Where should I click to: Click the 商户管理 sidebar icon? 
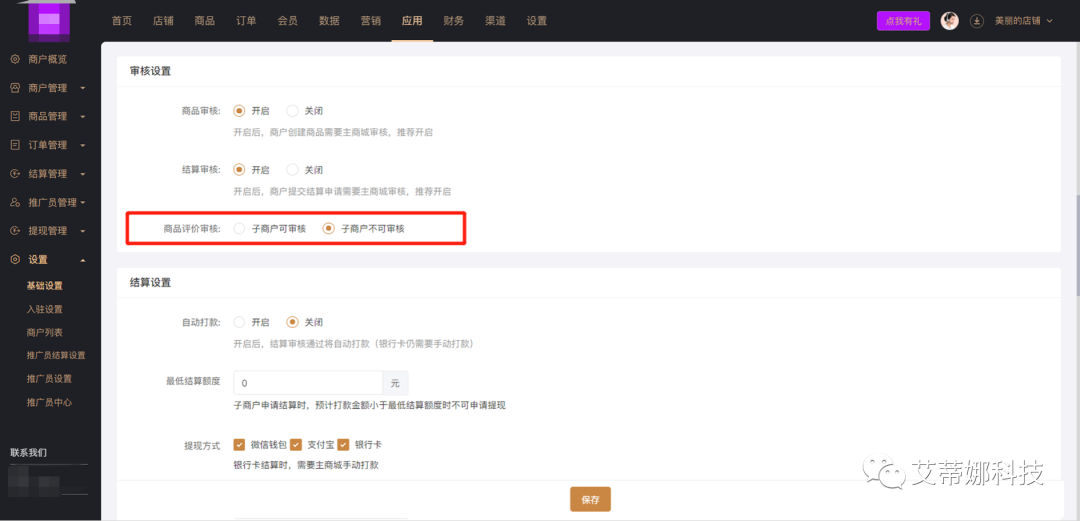click(x=15, y=88)
